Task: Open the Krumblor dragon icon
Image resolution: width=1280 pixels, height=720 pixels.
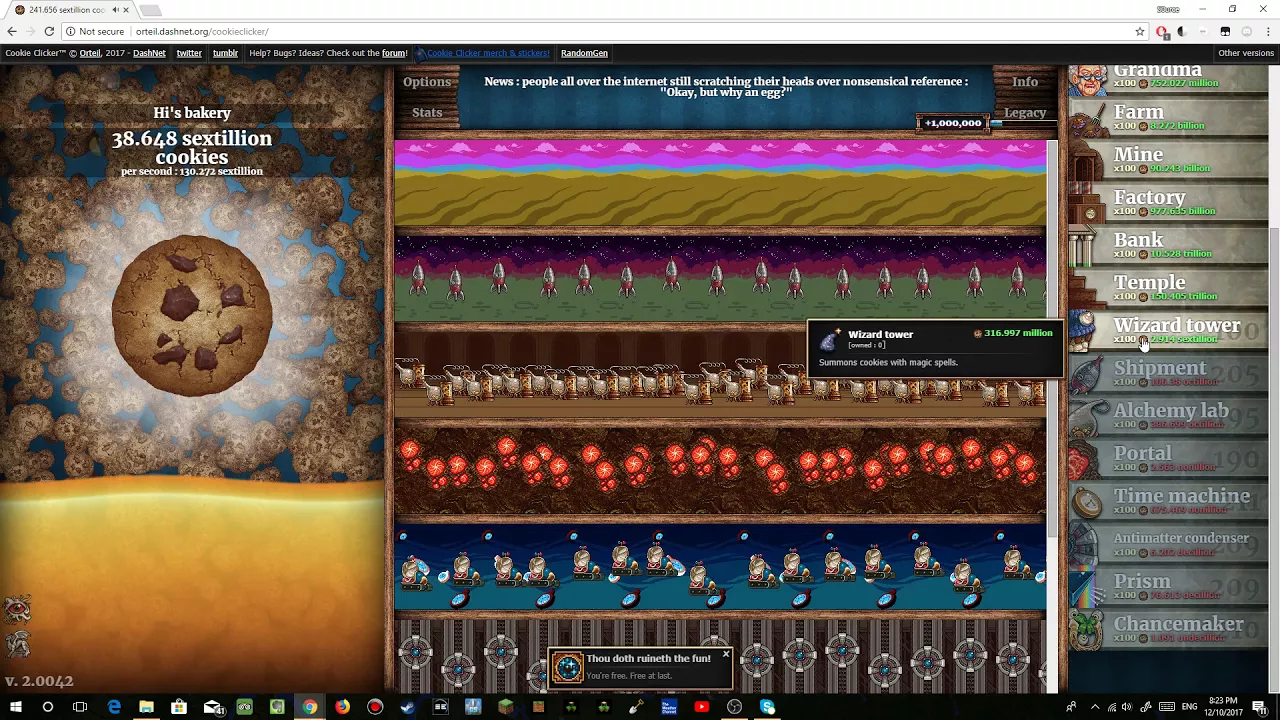Action: (x=17, y=645)
